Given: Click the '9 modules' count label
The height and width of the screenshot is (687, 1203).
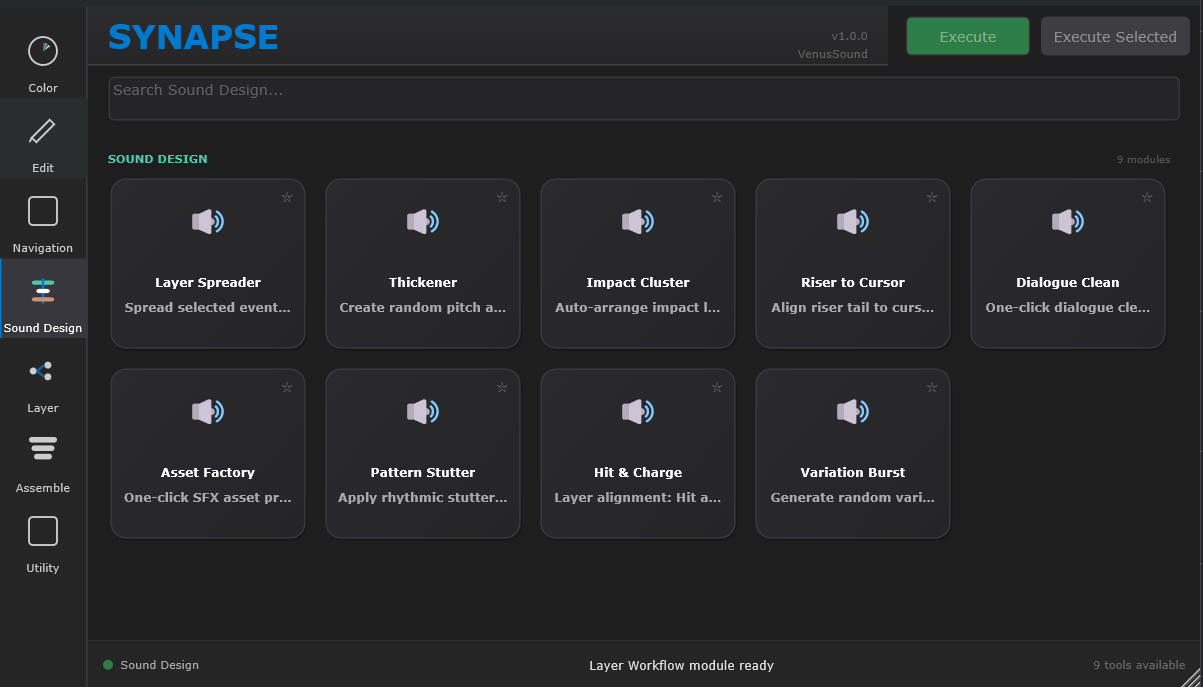Looking at the screenshot, I should coord(1143,160).
